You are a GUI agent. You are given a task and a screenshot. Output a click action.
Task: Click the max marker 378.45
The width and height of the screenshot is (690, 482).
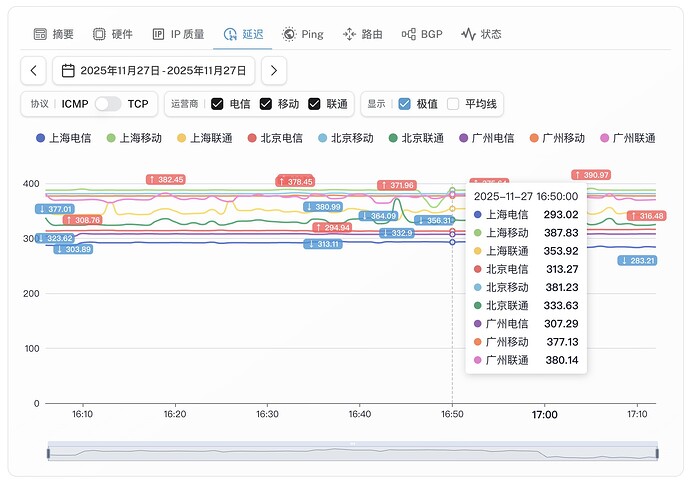[x=295, y=182]
